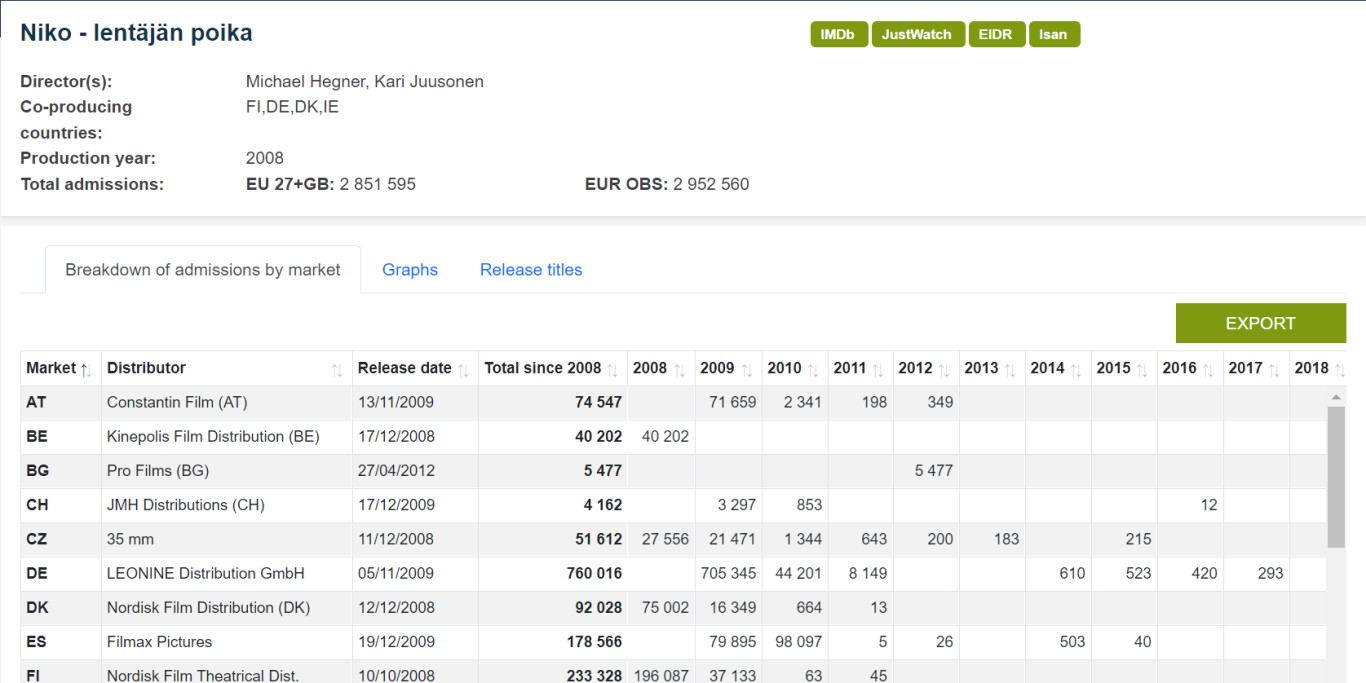Click 2017 value 293
Image resolution: width=1366 pixels, height=683 pixels.
point(1271,573)
